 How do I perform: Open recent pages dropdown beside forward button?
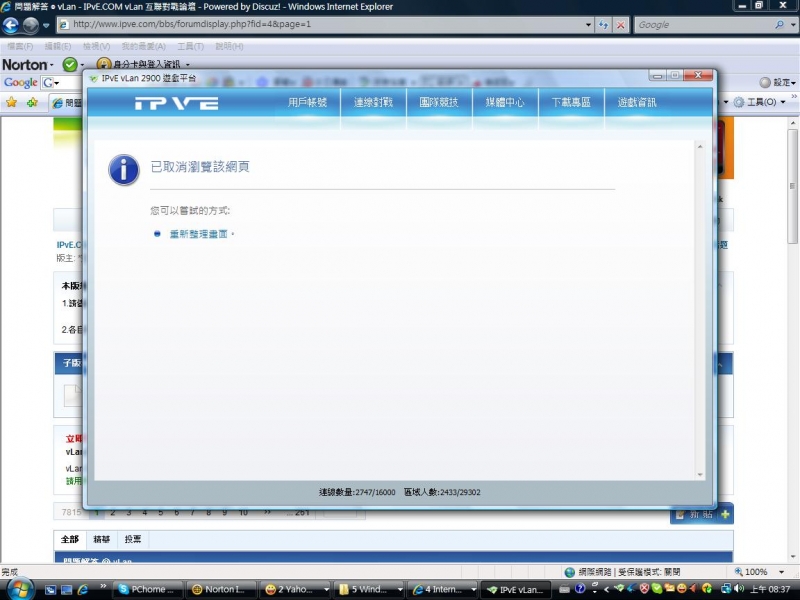click(46, 25)
